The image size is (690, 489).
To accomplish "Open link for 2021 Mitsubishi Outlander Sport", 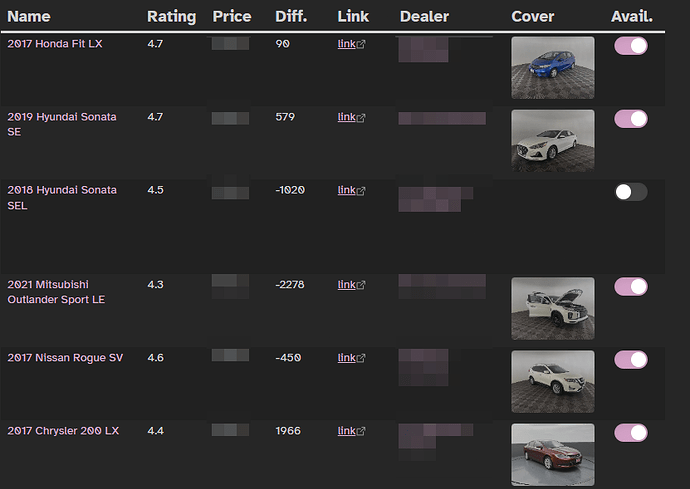I will click(351, 285).
